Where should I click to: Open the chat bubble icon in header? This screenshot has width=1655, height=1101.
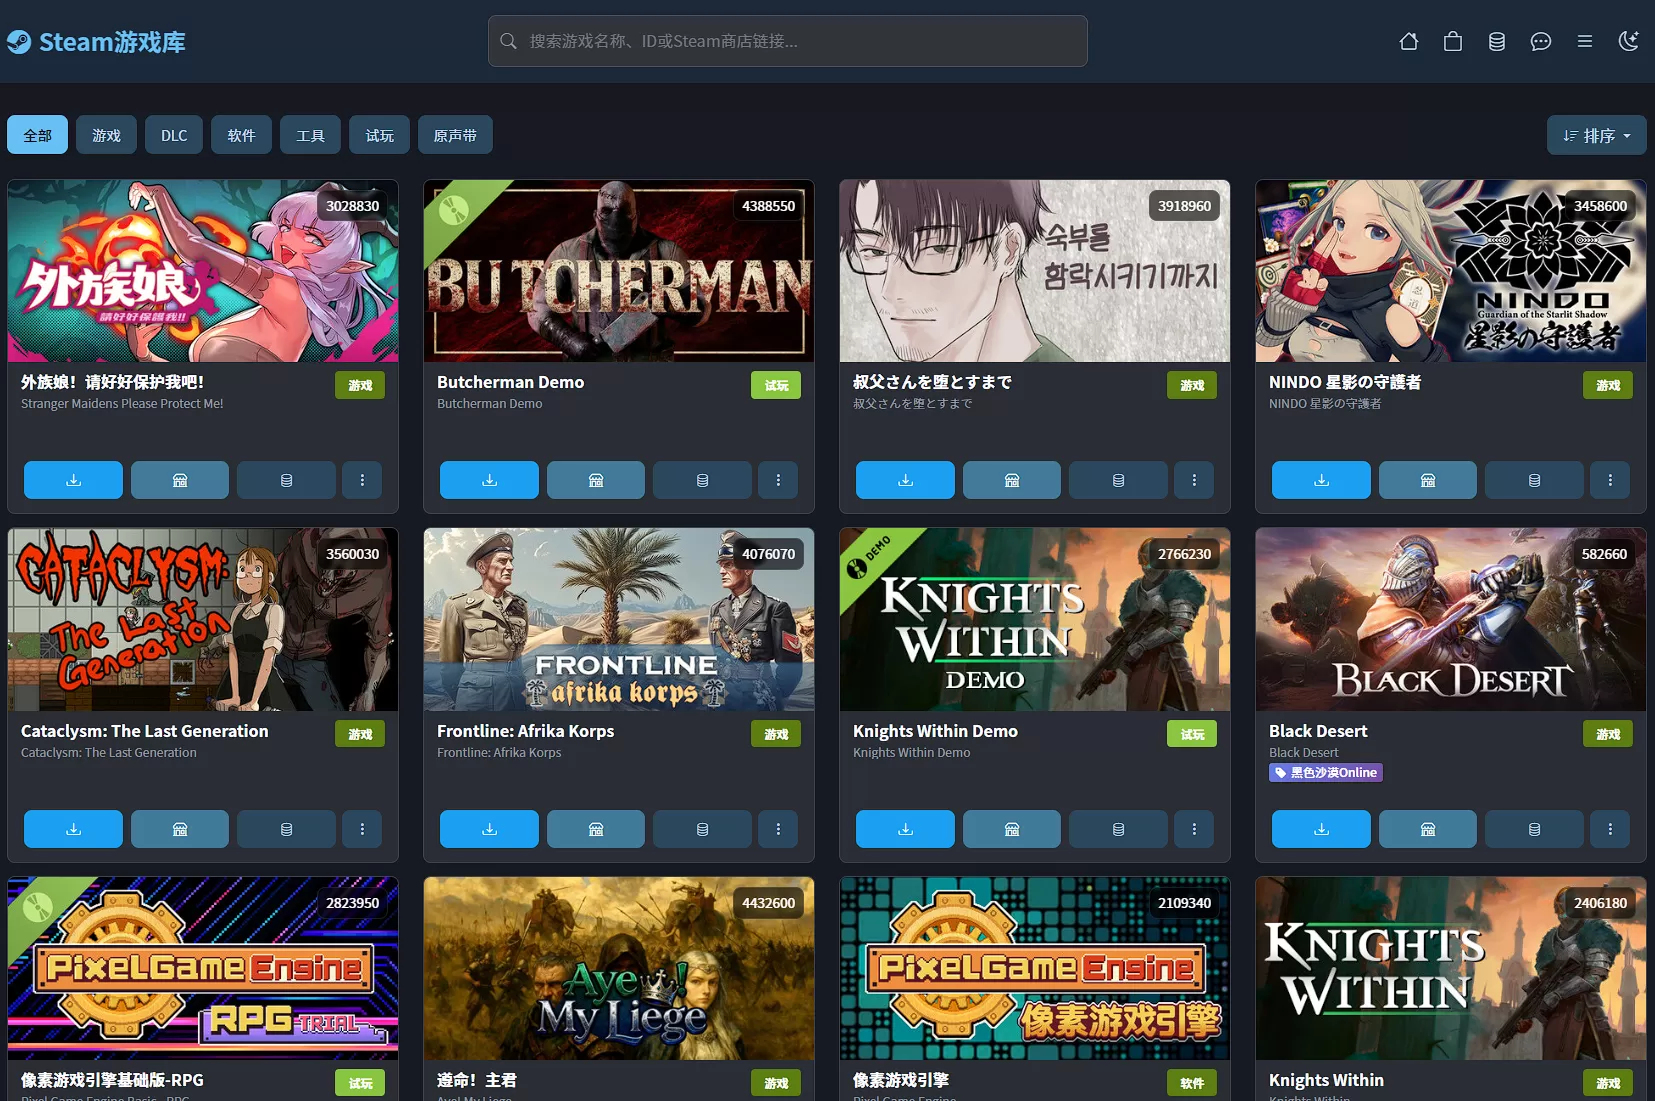pyautogui.click(x=1540, y=41)
